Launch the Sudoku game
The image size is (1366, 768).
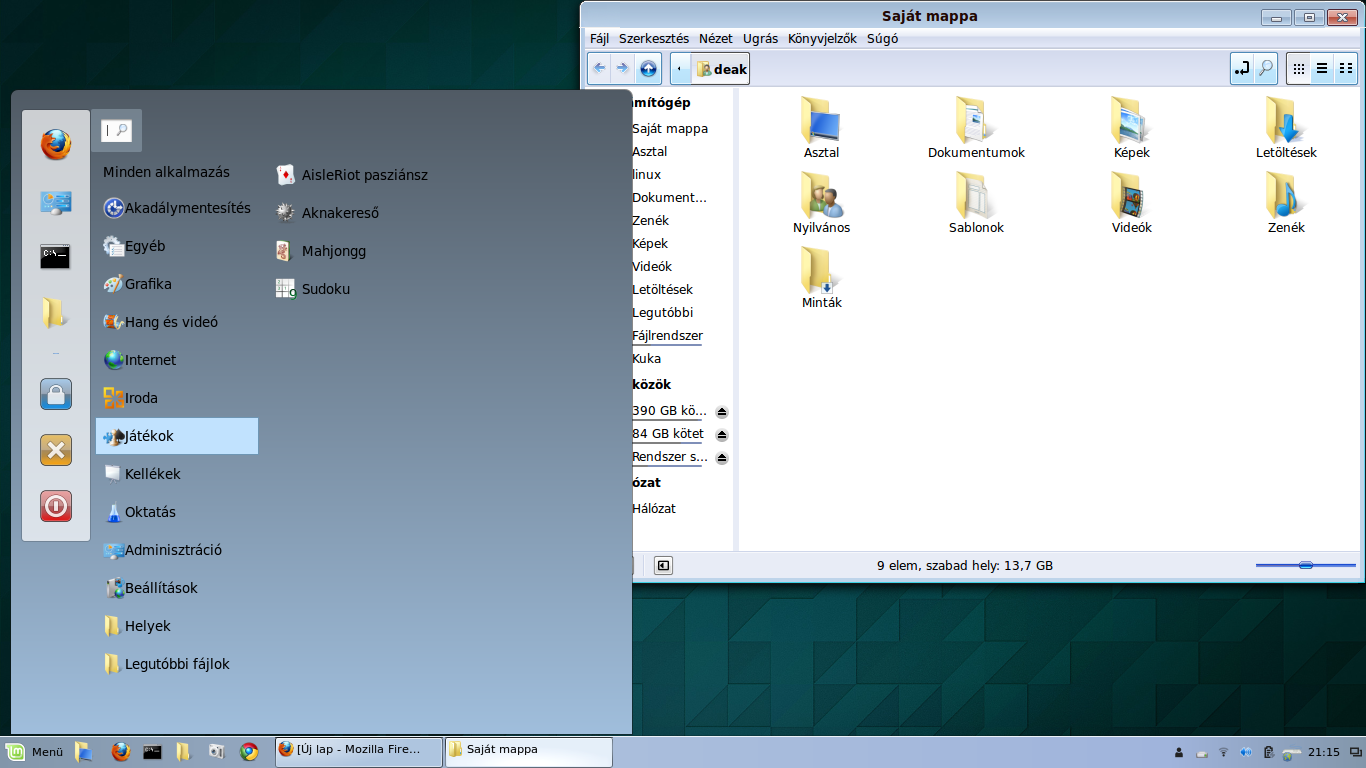[x=314, y=289]
